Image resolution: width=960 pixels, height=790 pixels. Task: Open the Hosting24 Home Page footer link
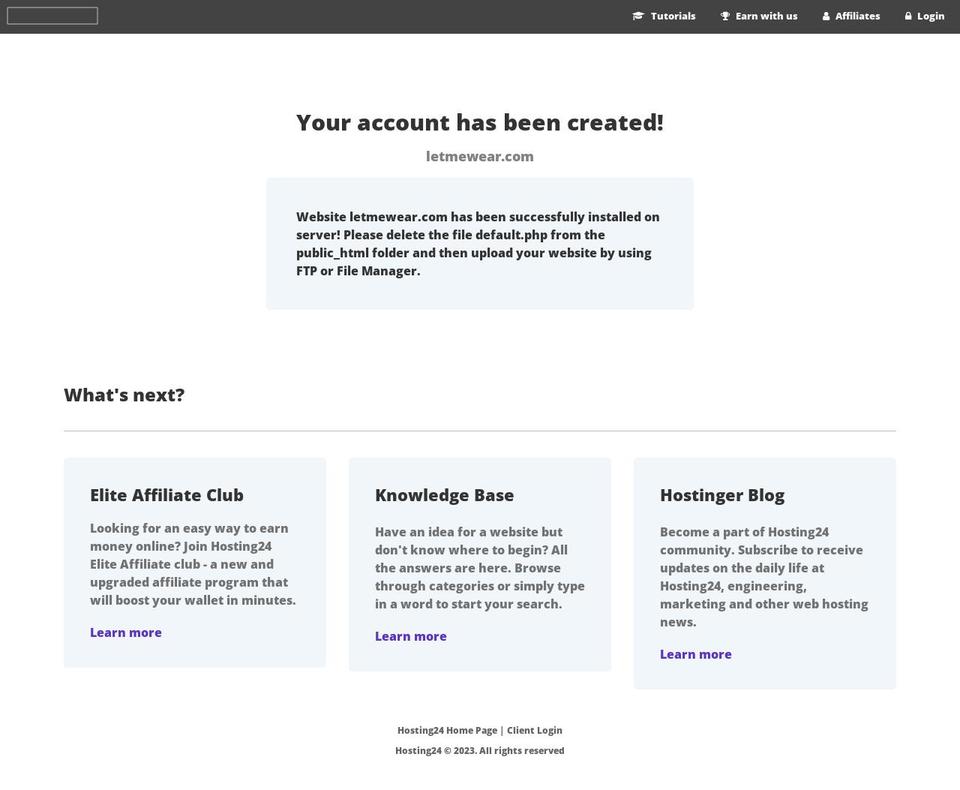pyautogui.click(x=447, y=730)
